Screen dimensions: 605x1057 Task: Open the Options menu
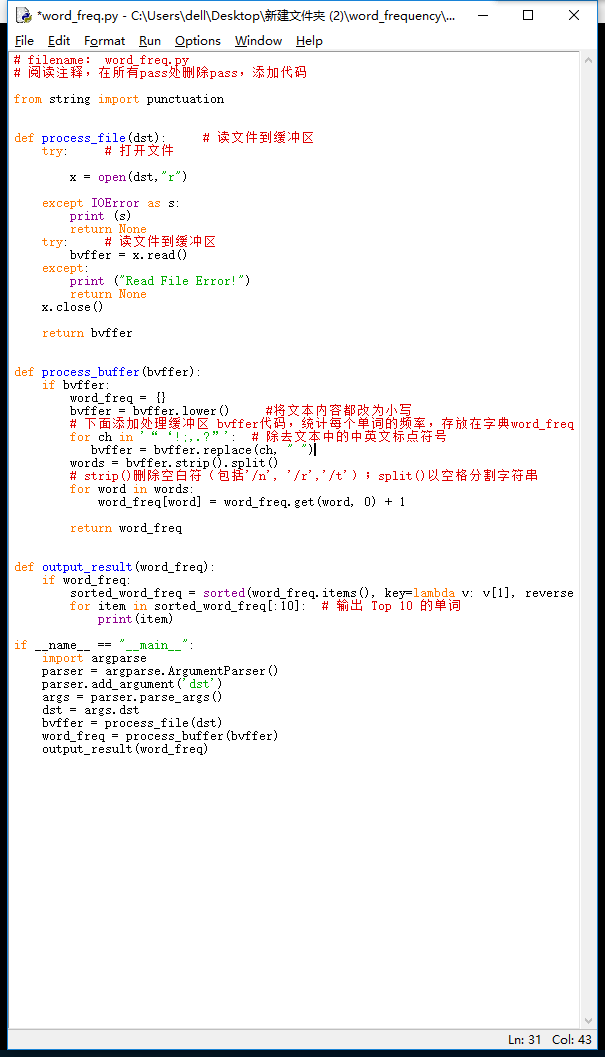coord(198,40)
